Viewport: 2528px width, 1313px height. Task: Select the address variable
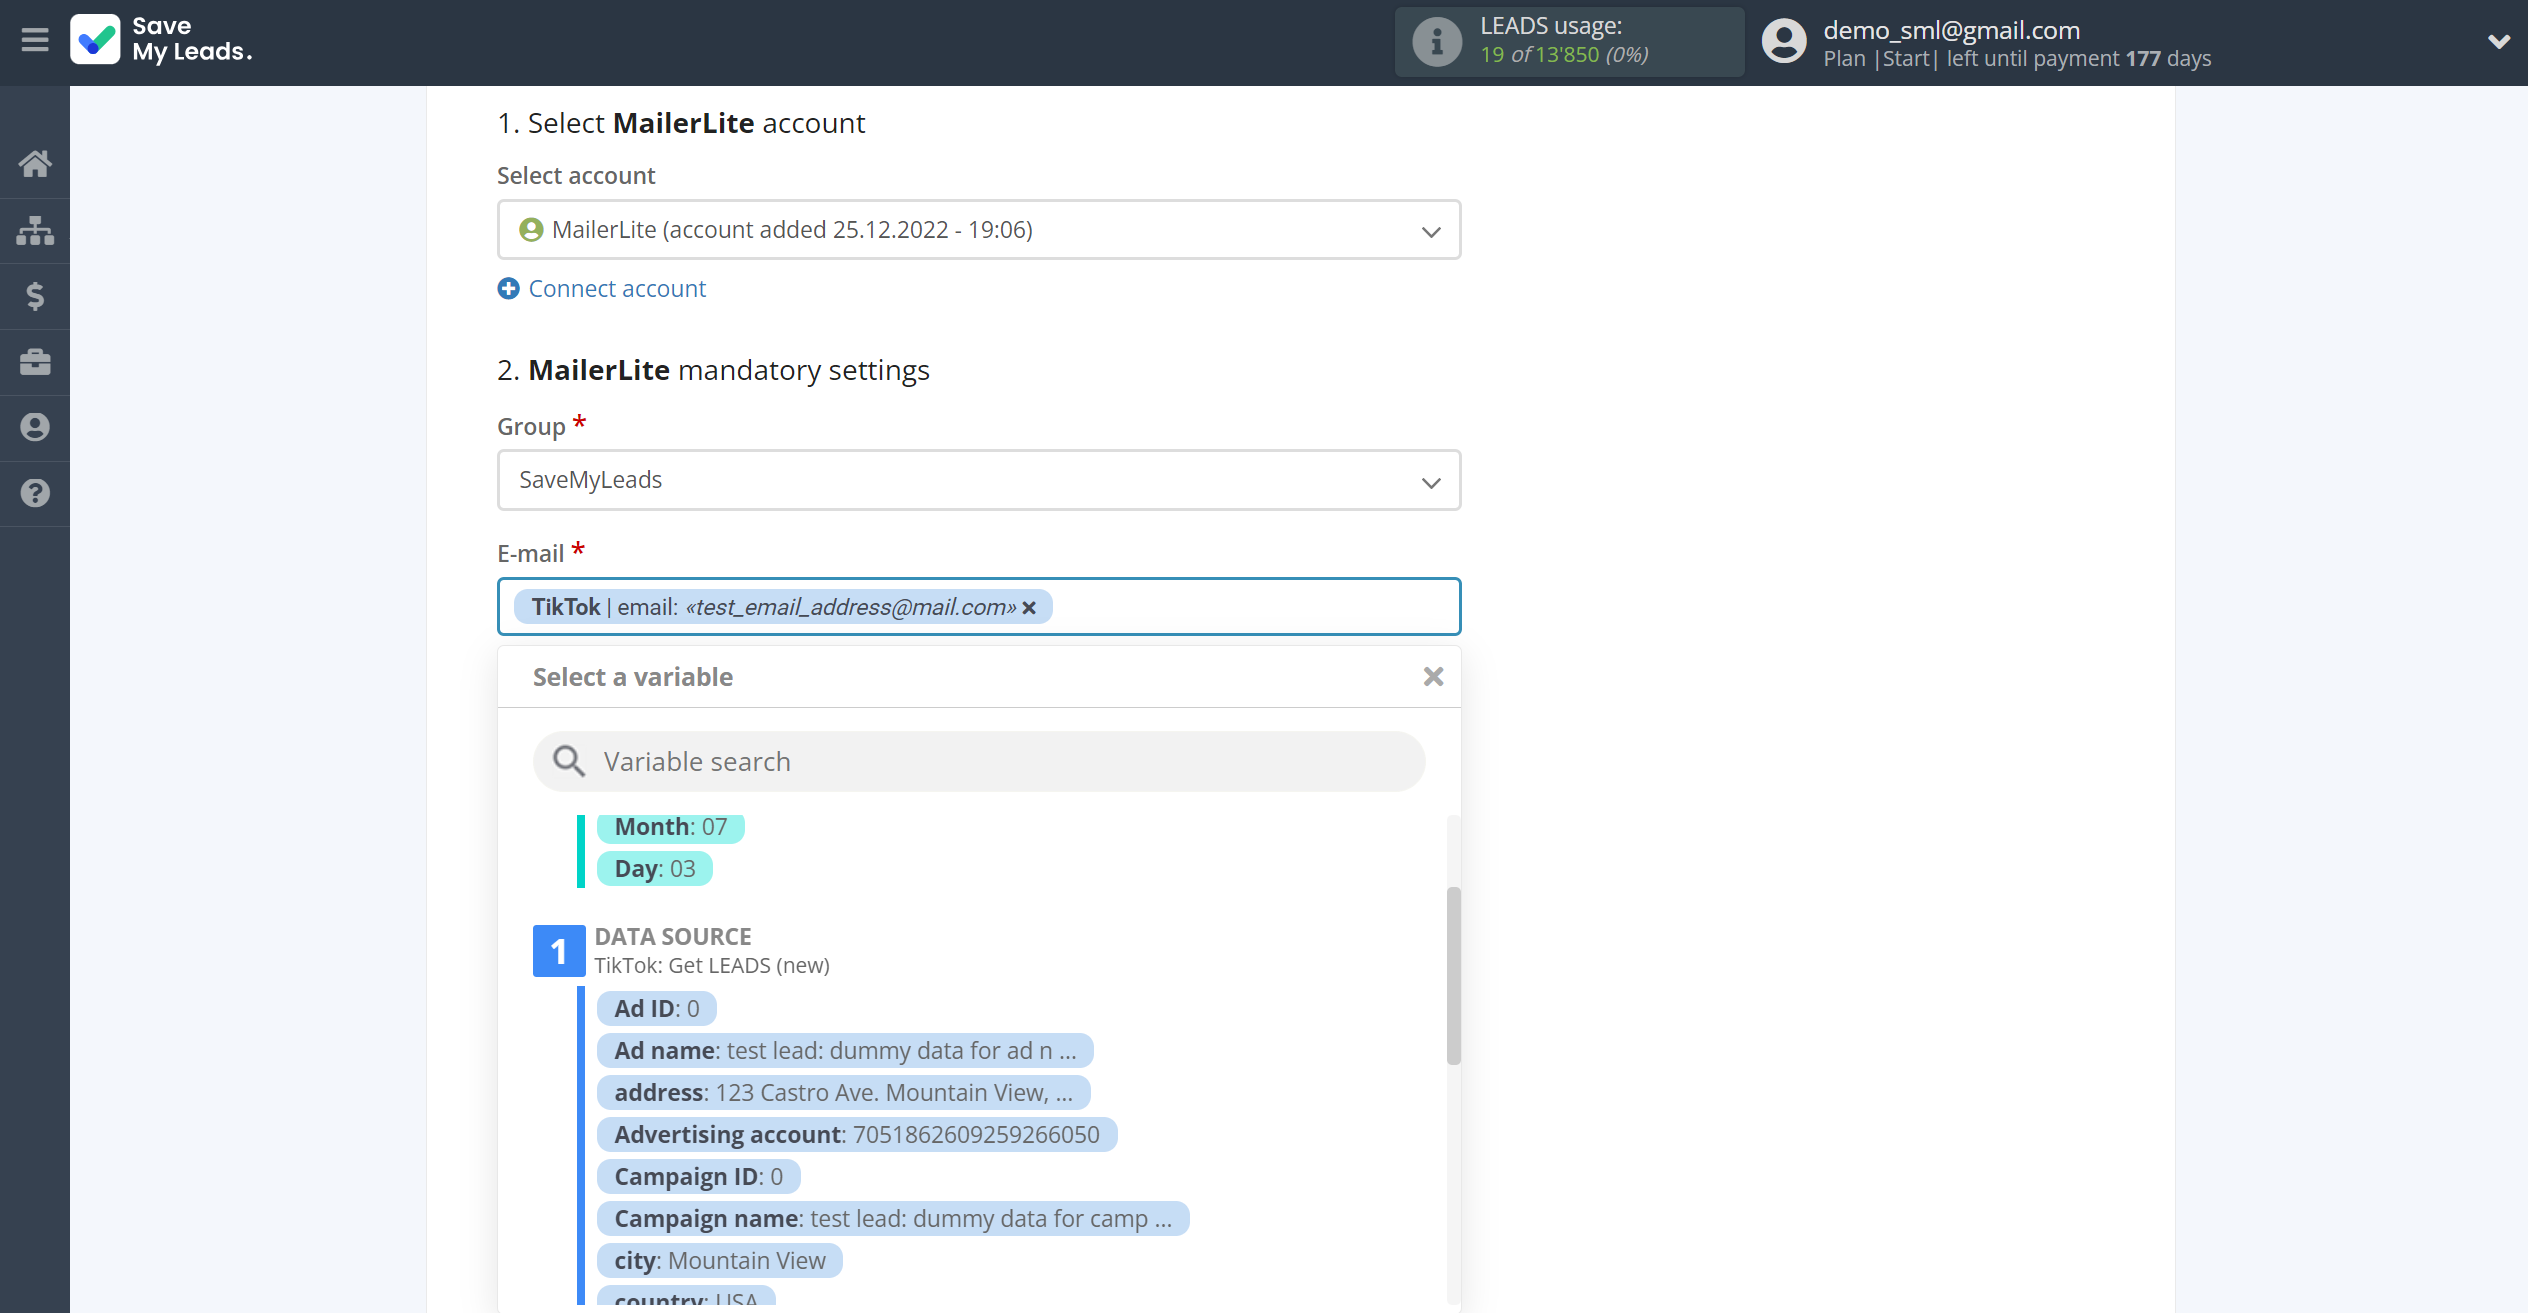[x=843, y=1093]
